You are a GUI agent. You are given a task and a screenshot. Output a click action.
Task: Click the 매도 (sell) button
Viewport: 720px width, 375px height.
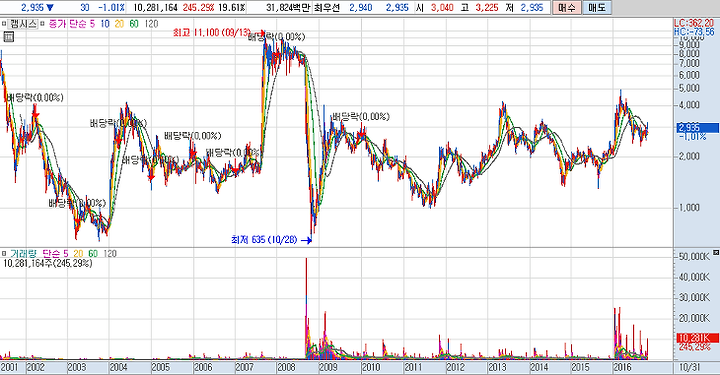pyautogui.click(x=597, y=7)
